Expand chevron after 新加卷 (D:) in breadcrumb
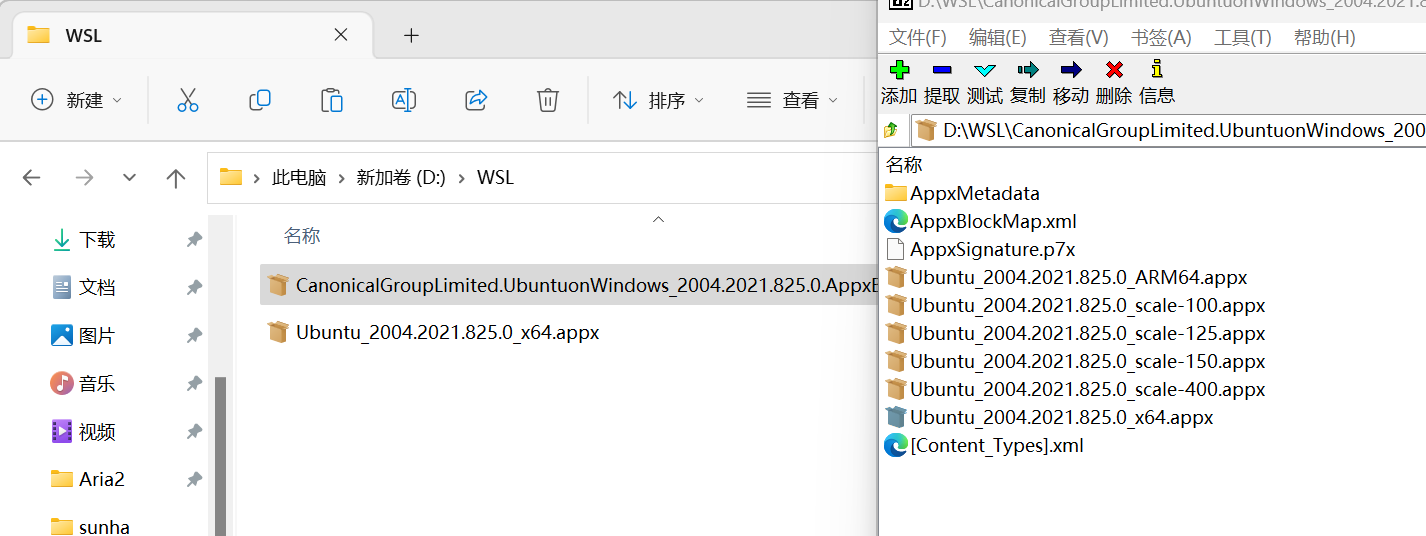This screenshot has width=1426, height=536. pyautogui.click(x=461, y=178)
